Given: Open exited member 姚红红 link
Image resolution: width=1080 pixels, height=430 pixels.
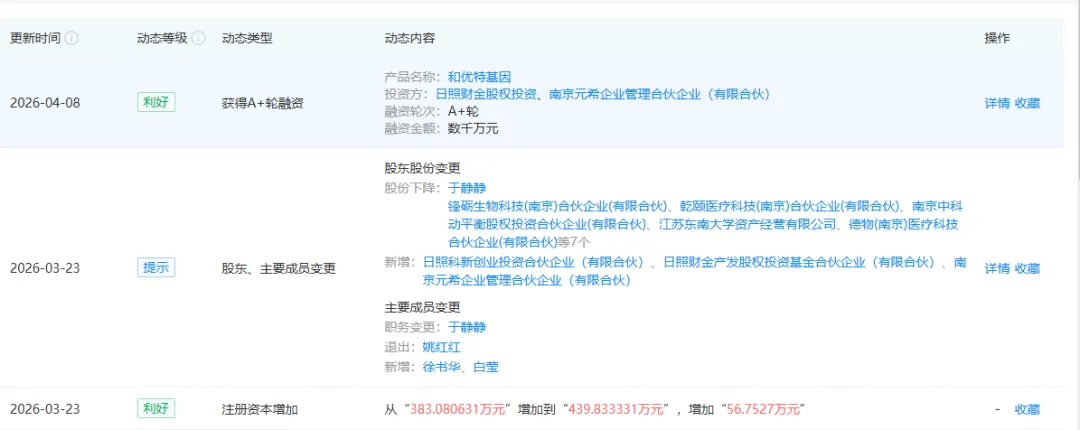Looking at the screenshot, I should pos(442,347).
